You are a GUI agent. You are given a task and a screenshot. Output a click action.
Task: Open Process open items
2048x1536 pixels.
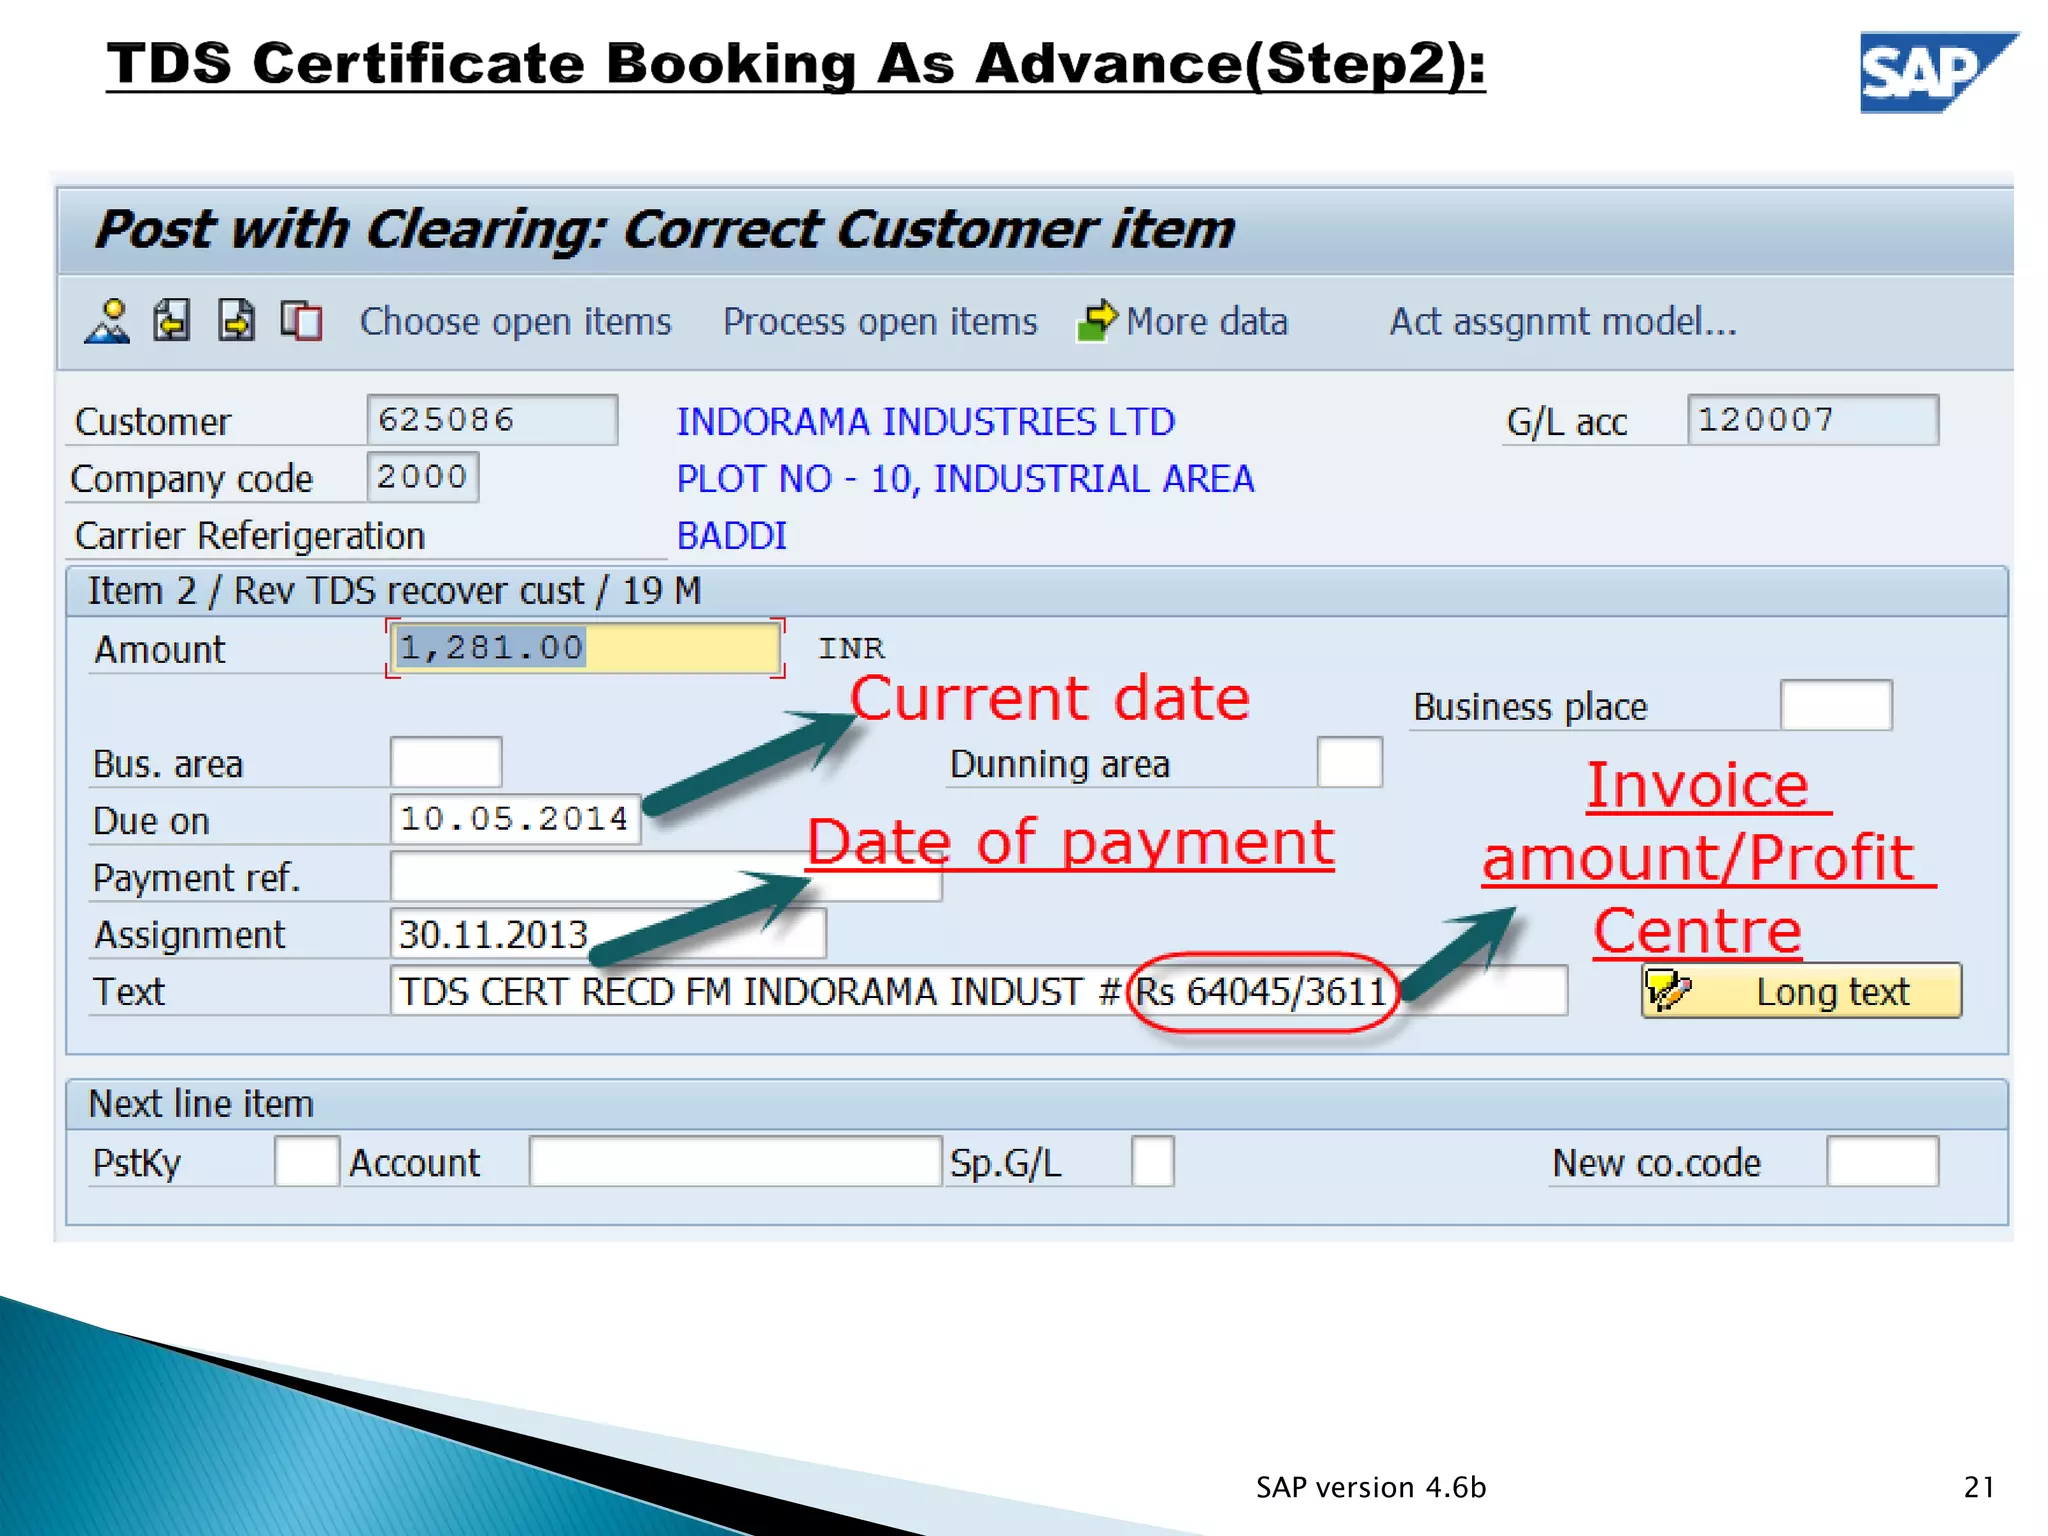click(x=880, y=322)
